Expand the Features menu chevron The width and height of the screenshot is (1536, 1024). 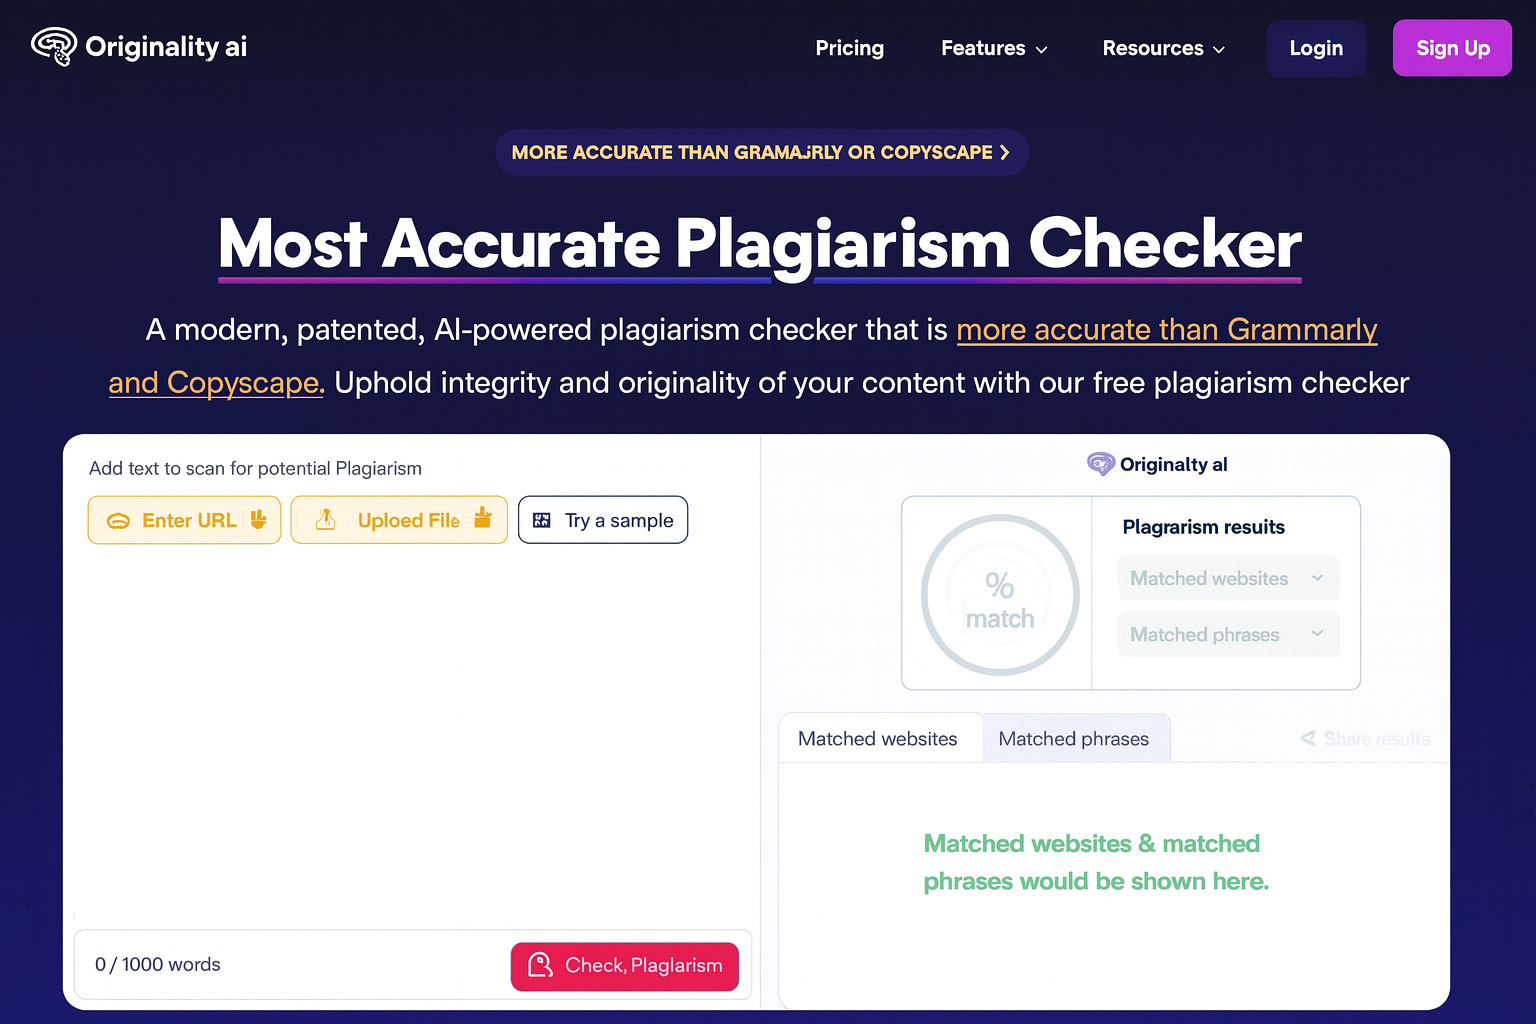[x=1041, y=49]
